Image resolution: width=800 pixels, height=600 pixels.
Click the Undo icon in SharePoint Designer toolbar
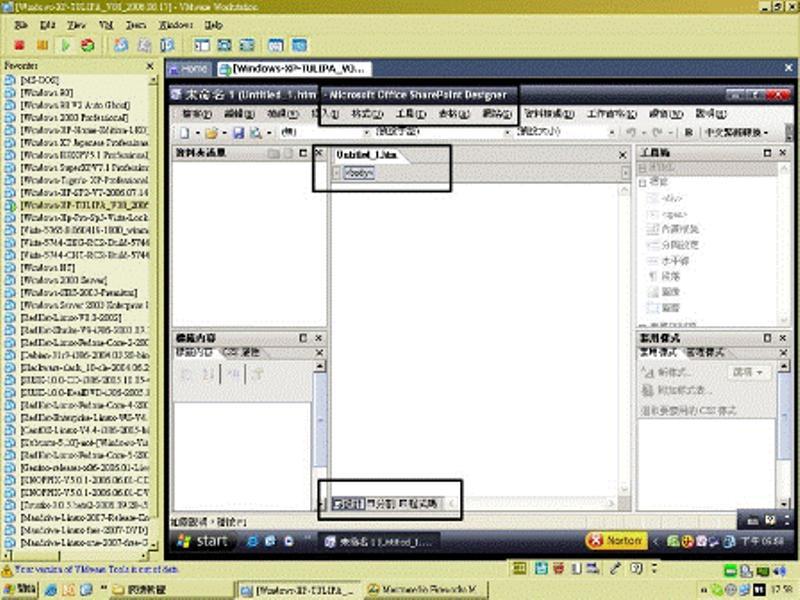point(631,132)
